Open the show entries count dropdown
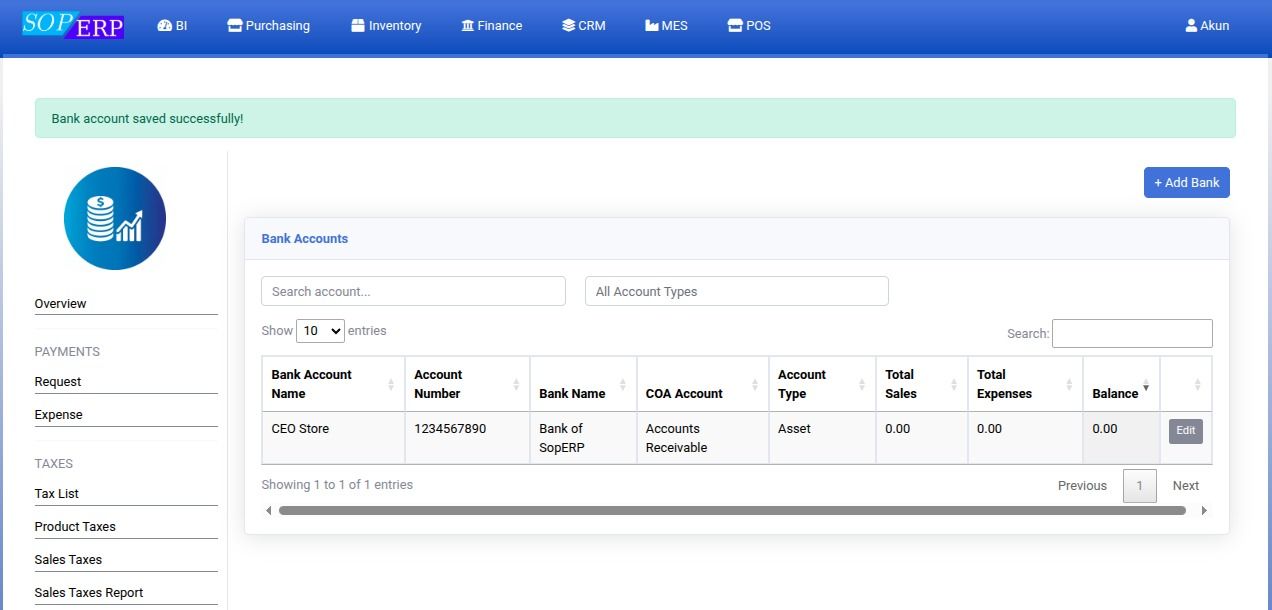Image resolution: width=1272 pixels, height=610 pixels. [x=320, y=331]
